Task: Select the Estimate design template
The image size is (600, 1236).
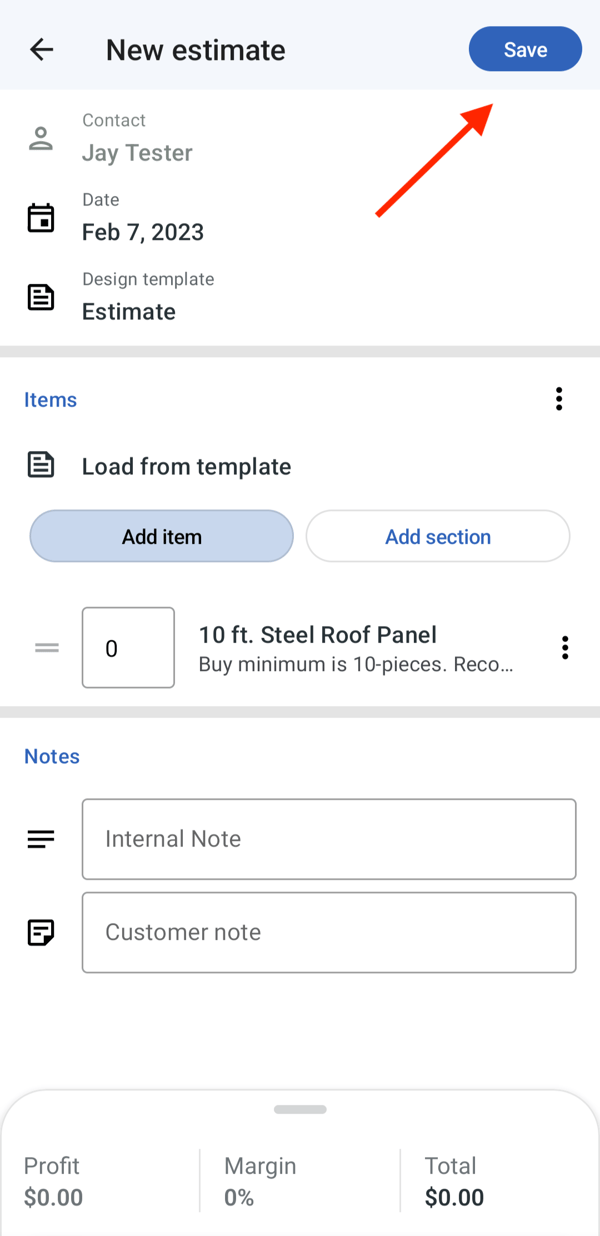Action: [128, 311]
